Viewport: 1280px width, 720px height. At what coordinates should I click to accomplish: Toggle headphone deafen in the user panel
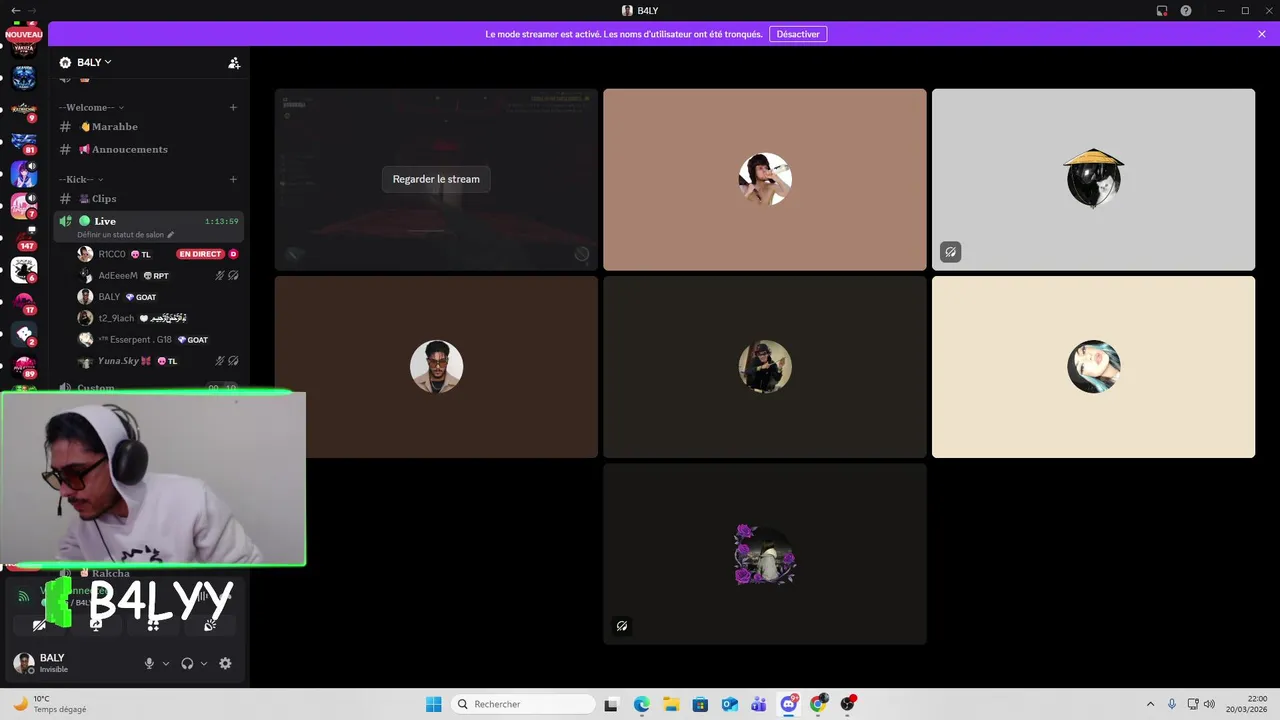(x=187, y=663)
